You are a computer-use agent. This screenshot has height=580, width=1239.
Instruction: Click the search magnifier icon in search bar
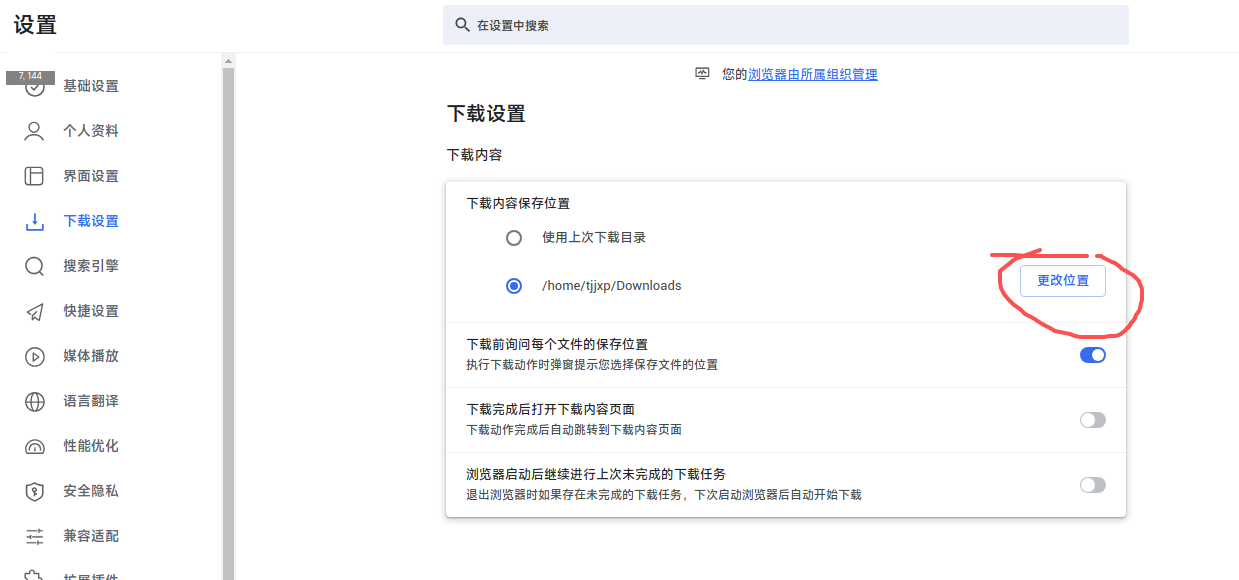(x=462, y=25)
